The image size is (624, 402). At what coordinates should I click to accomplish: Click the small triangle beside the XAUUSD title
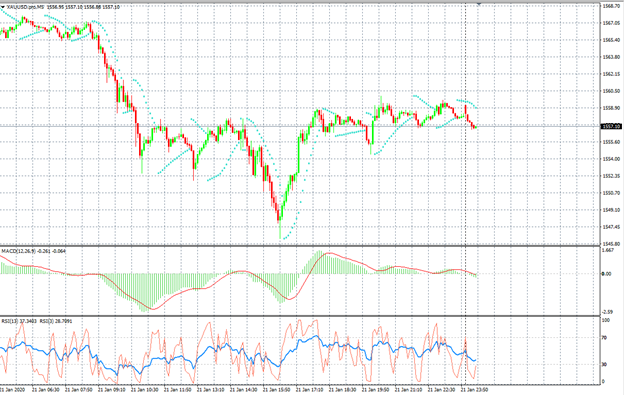(x=3, y=7)
